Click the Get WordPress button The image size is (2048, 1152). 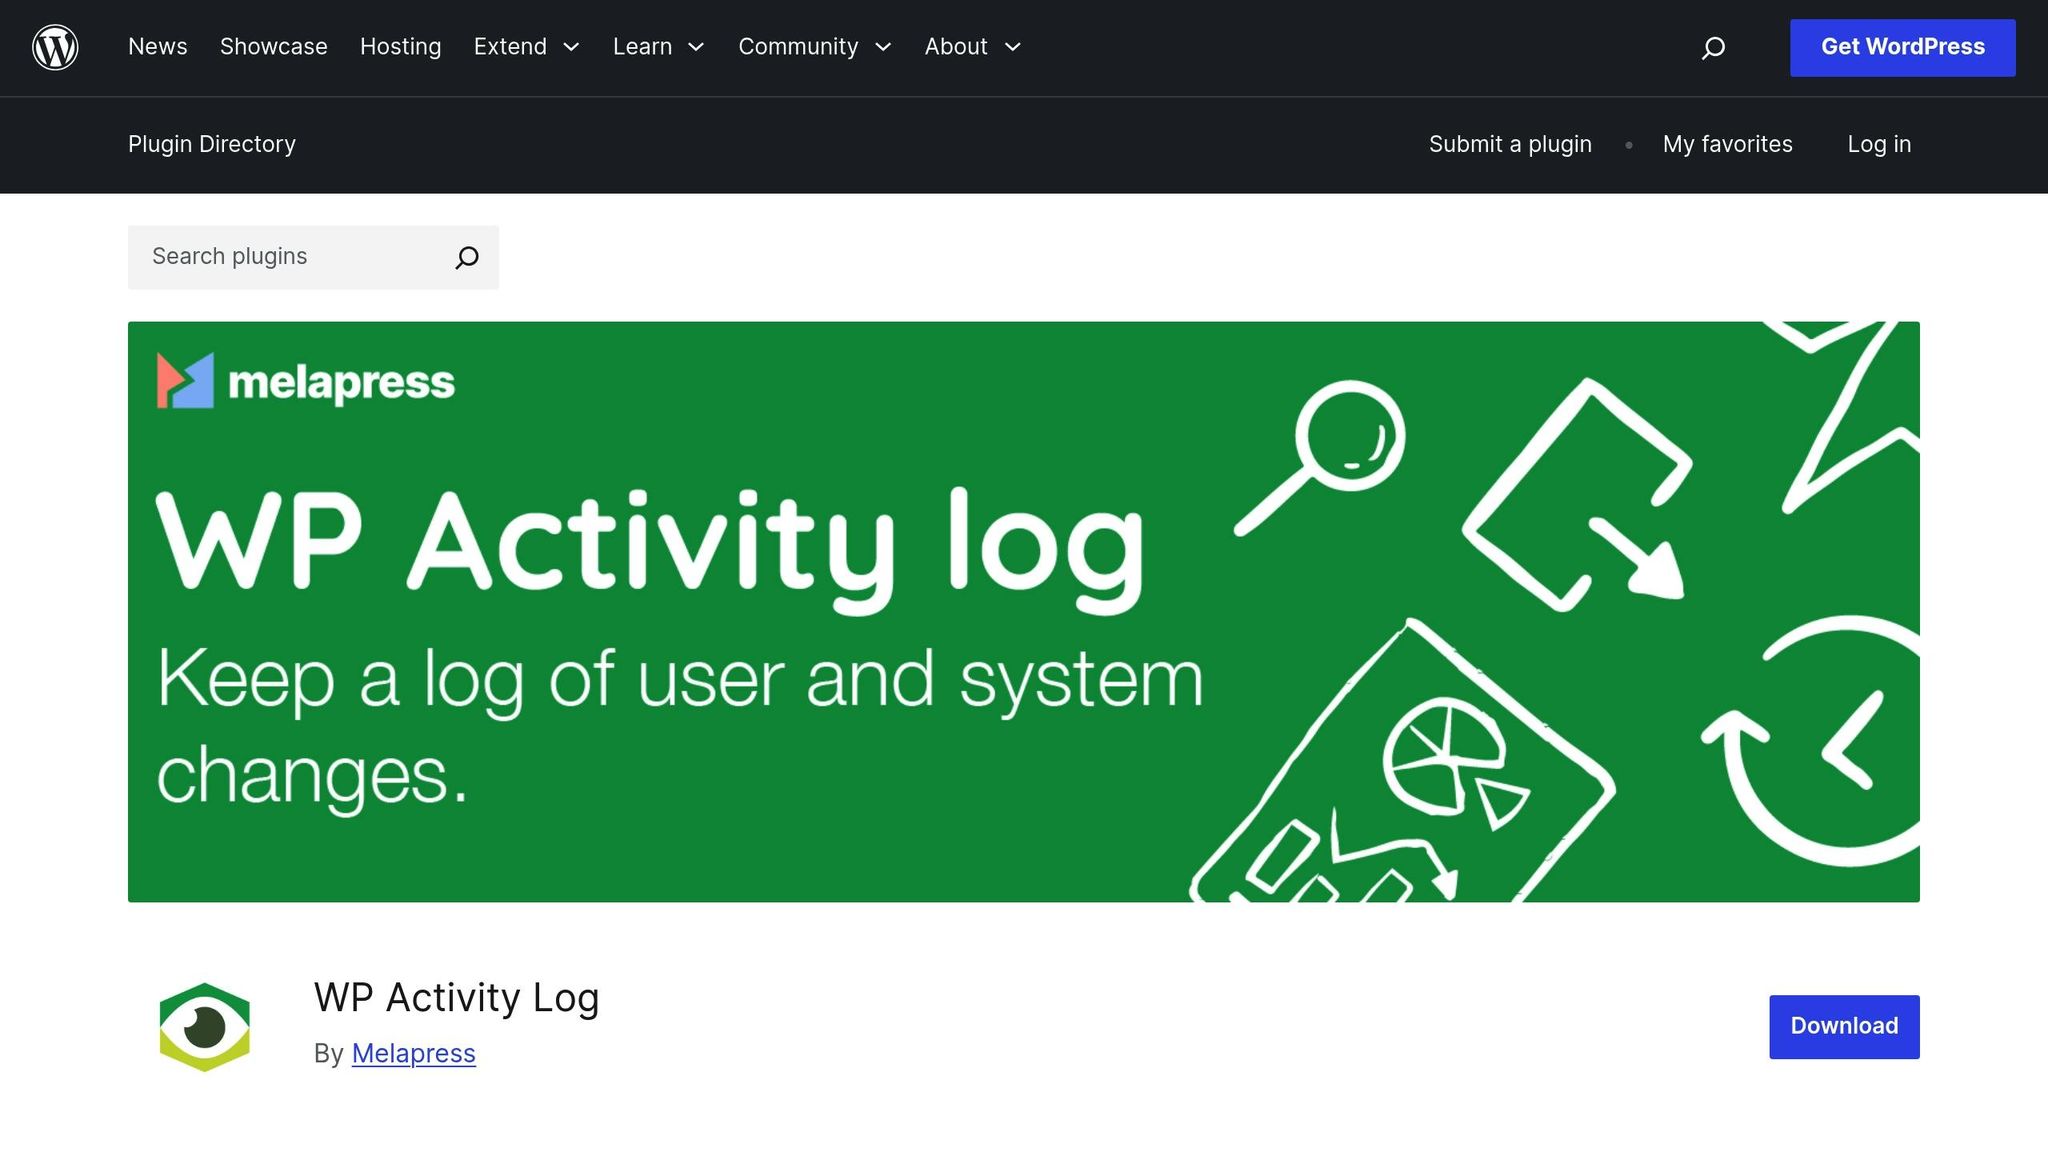(x=1902, y=47)
